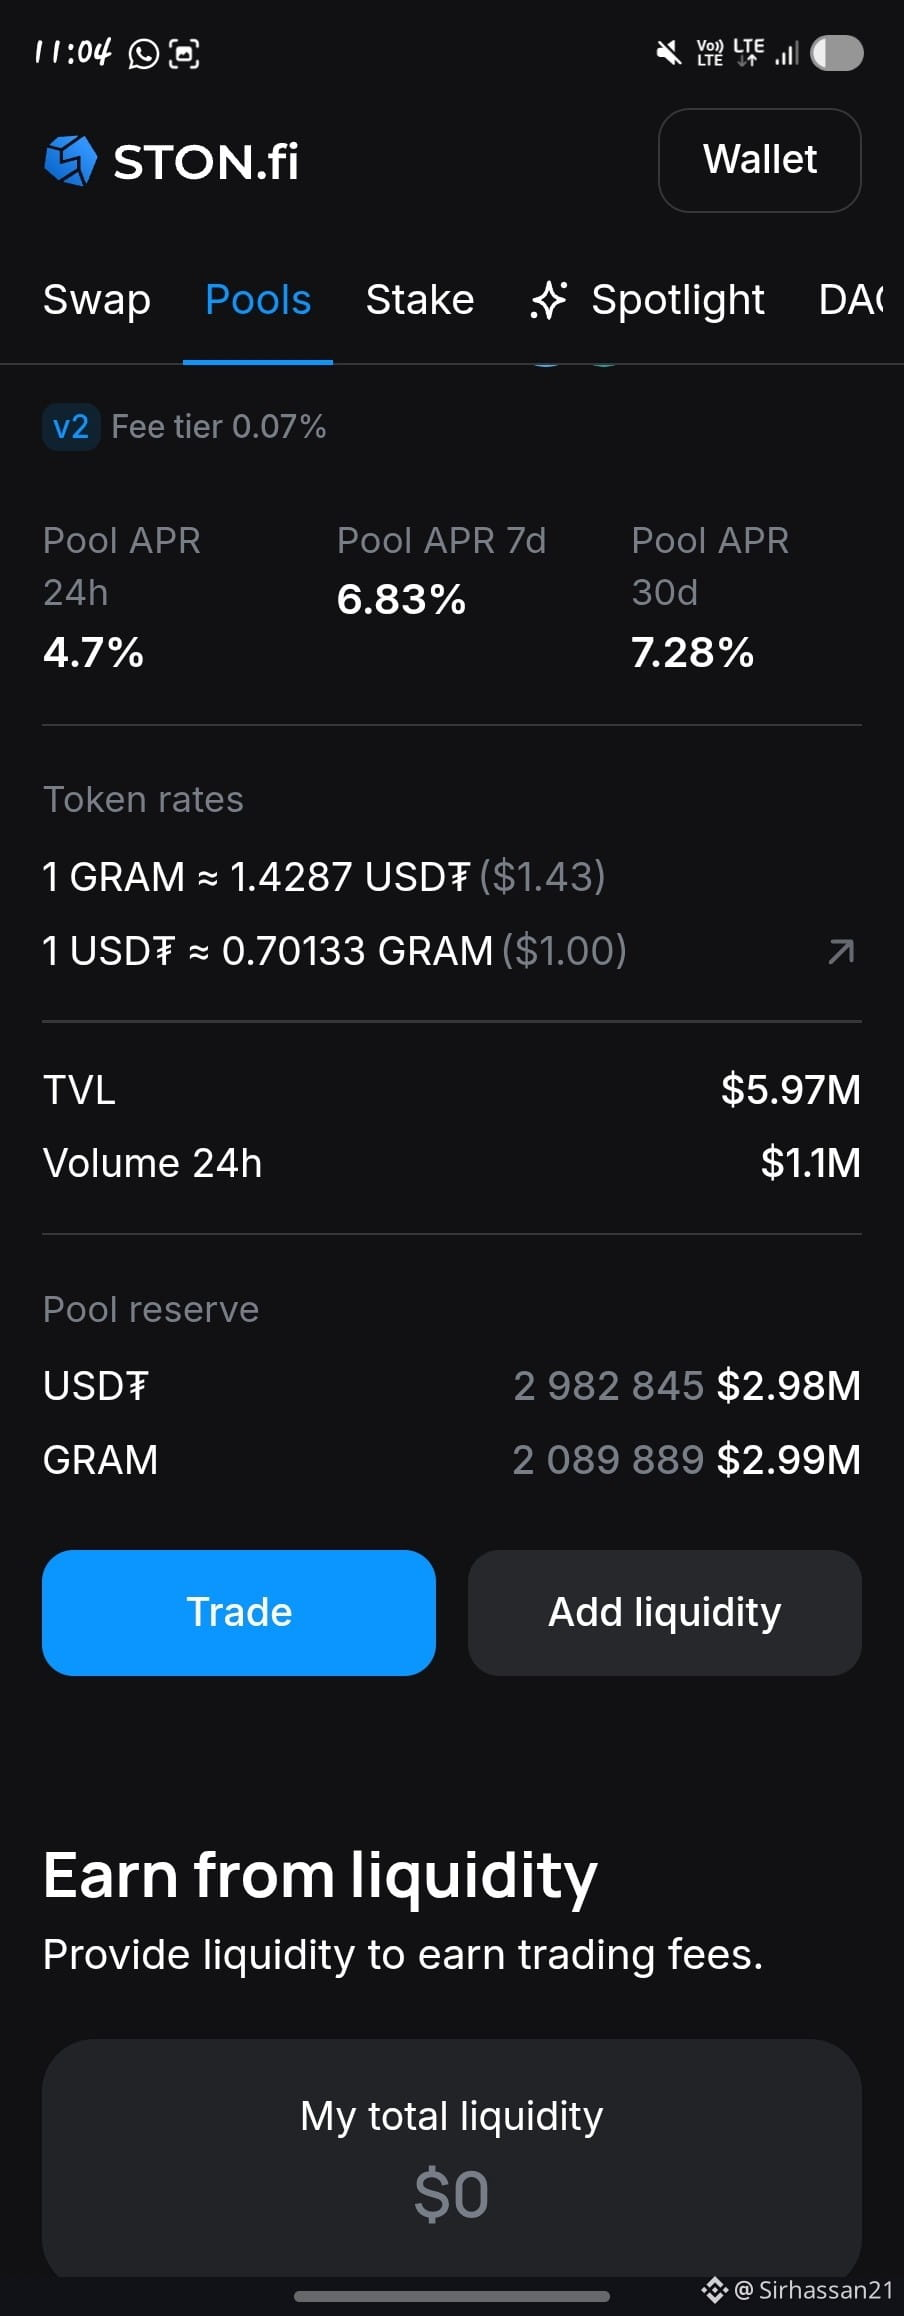Tap the home gesture bar at bottom
Image resolution: width=904 pixels, height=2316 pixels.
coord(452,2296)
